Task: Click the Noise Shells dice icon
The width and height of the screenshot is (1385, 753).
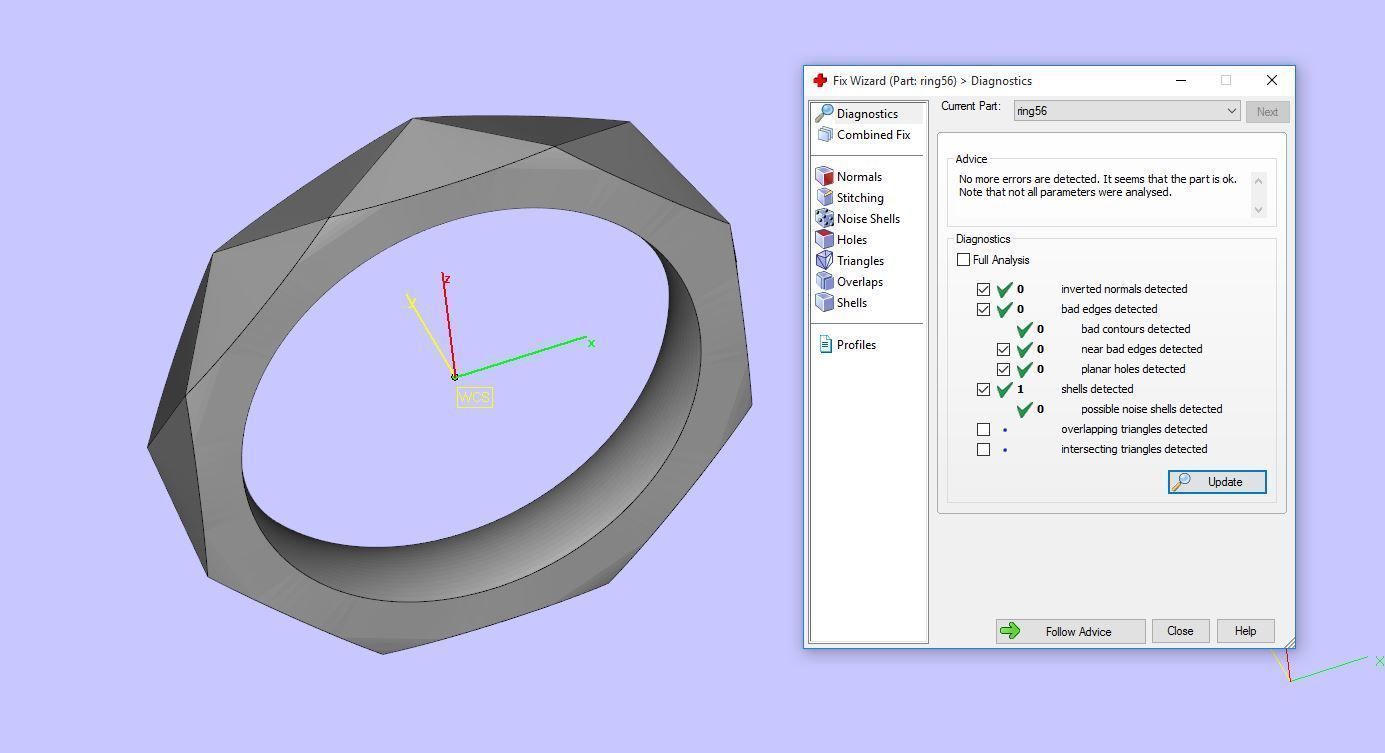Action: coord(824,219)
